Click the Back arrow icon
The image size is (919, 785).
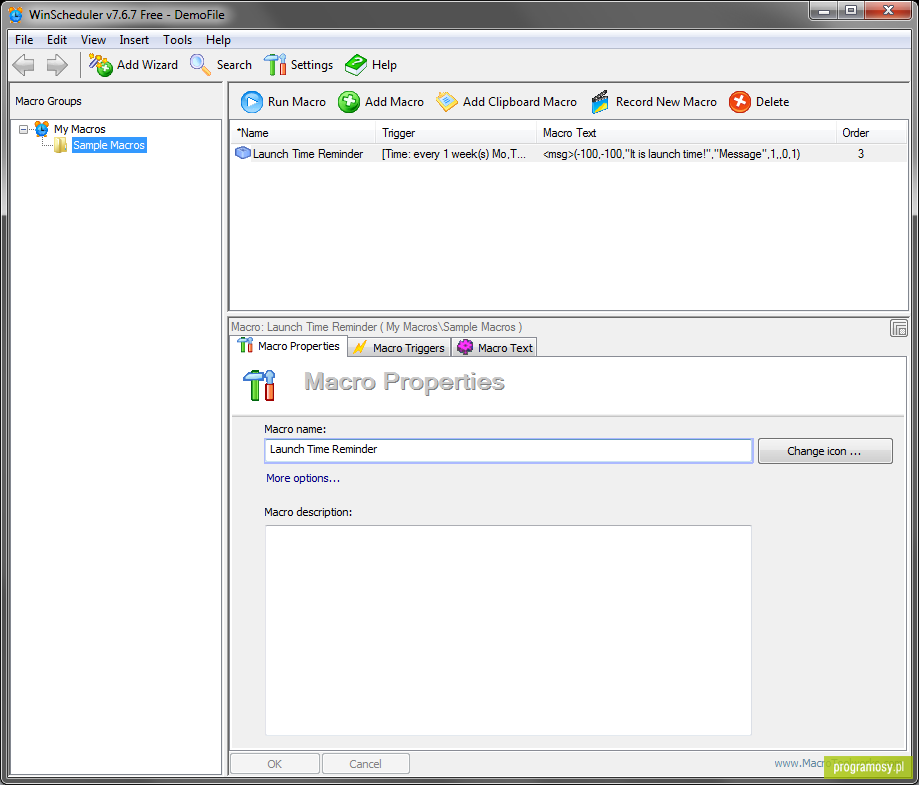[x=23, y=64]
